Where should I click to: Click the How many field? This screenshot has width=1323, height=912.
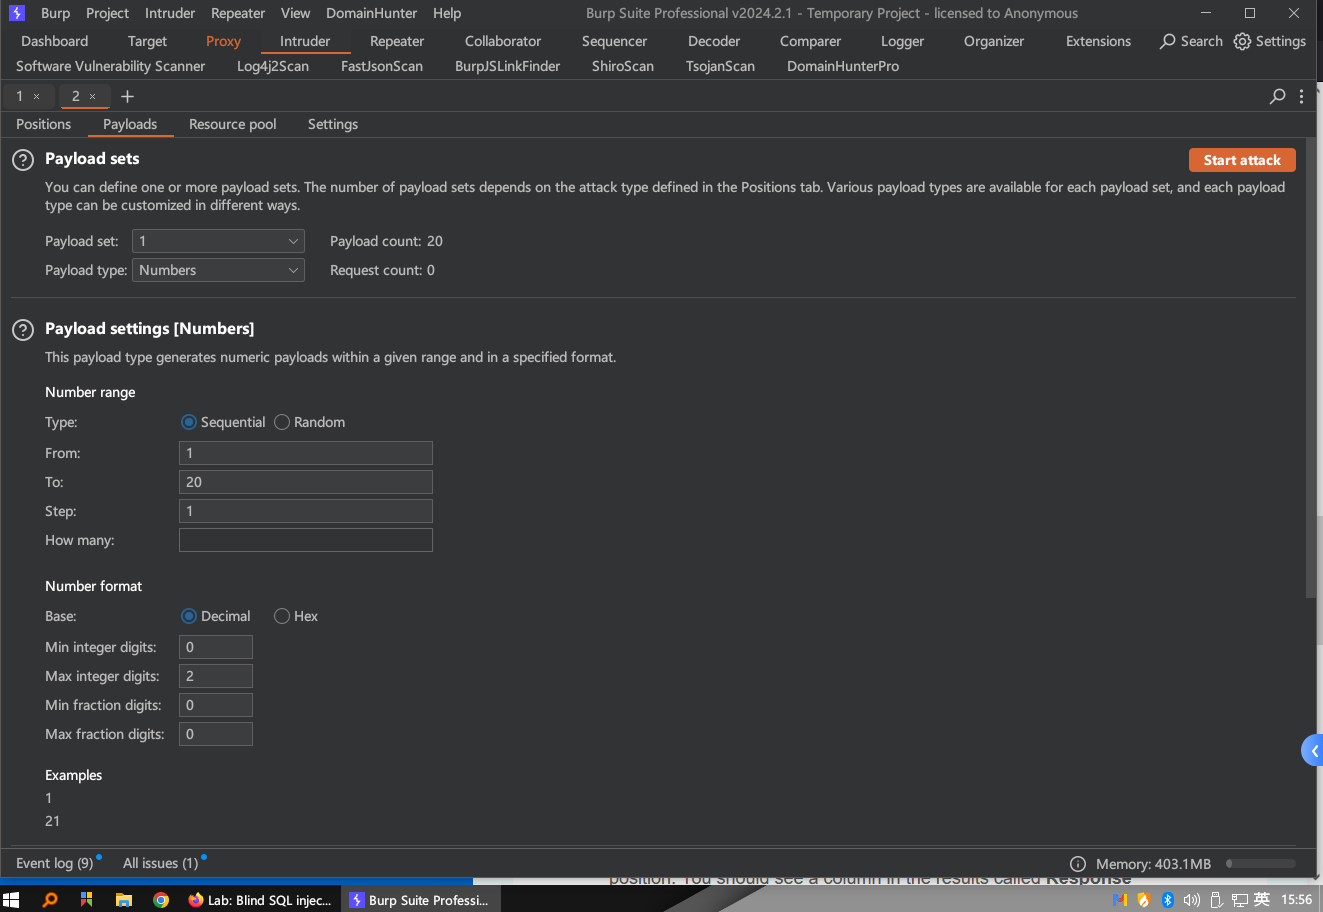306,540
